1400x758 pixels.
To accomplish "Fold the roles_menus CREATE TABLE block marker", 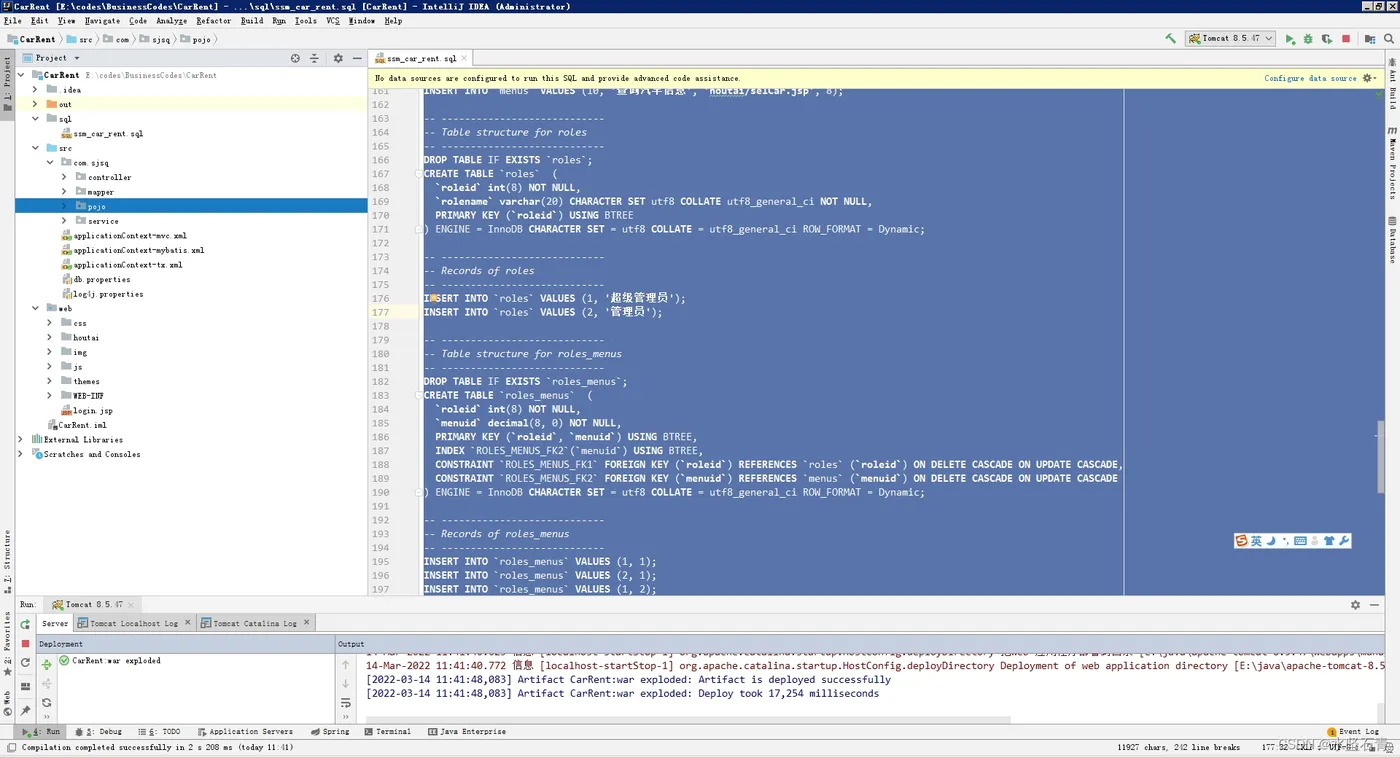I will [420, 395].
